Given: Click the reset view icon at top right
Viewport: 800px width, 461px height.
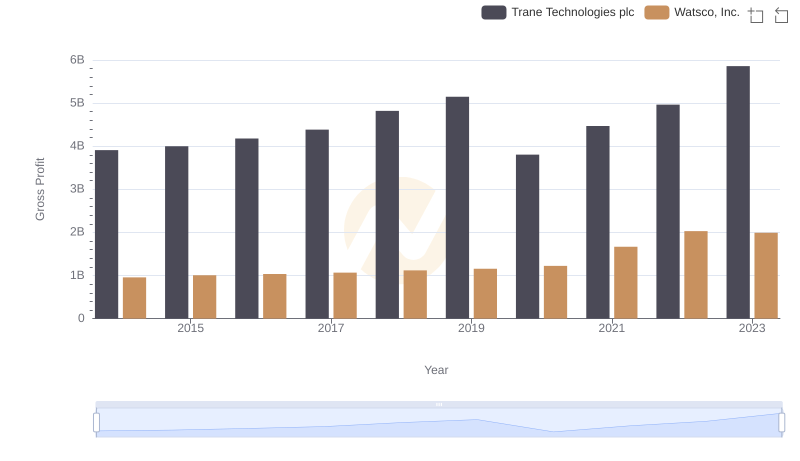Looking at the screenshot, I should coord(781,15).
